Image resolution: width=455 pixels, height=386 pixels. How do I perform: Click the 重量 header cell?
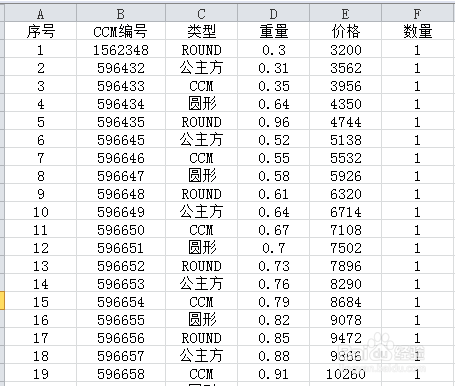(273, 31)
